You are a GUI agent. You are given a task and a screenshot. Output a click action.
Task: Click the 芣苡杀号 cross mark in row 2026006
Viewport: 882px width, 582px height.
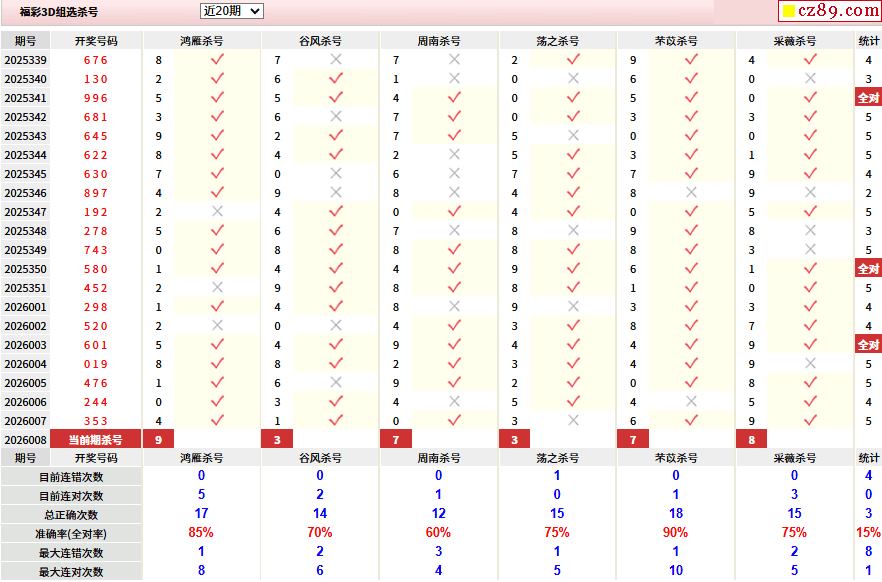[x=691, y=402]
